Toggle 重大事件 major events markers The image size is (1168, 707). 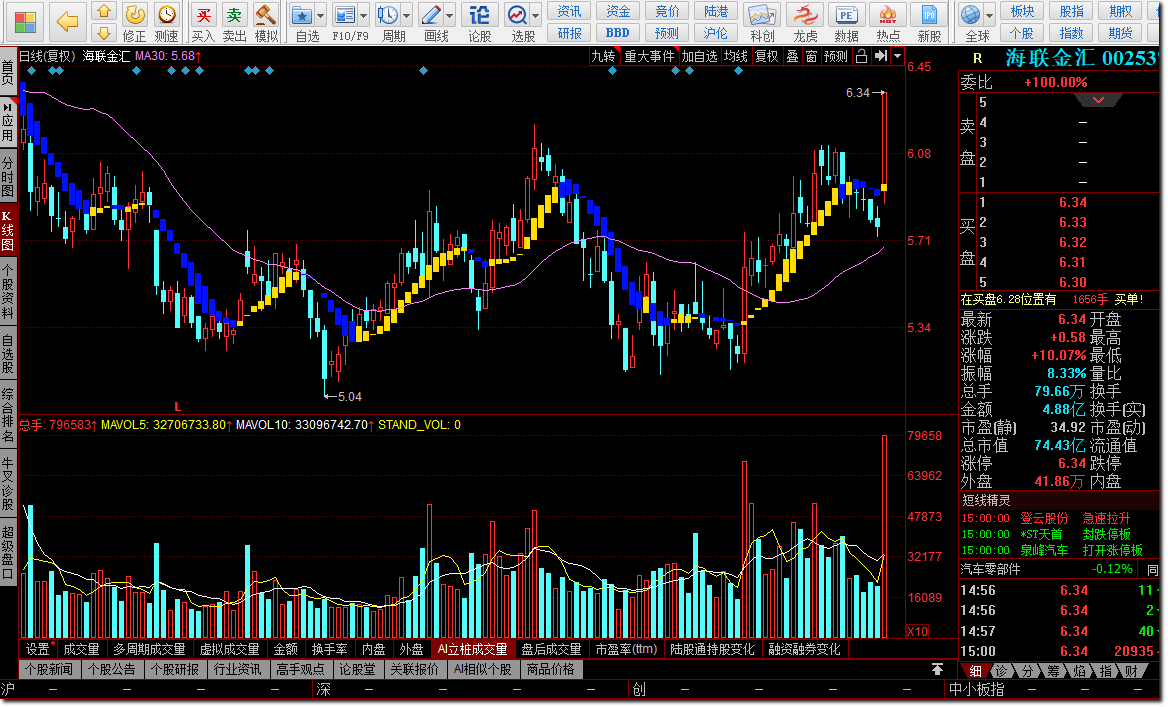click(649, 56)
